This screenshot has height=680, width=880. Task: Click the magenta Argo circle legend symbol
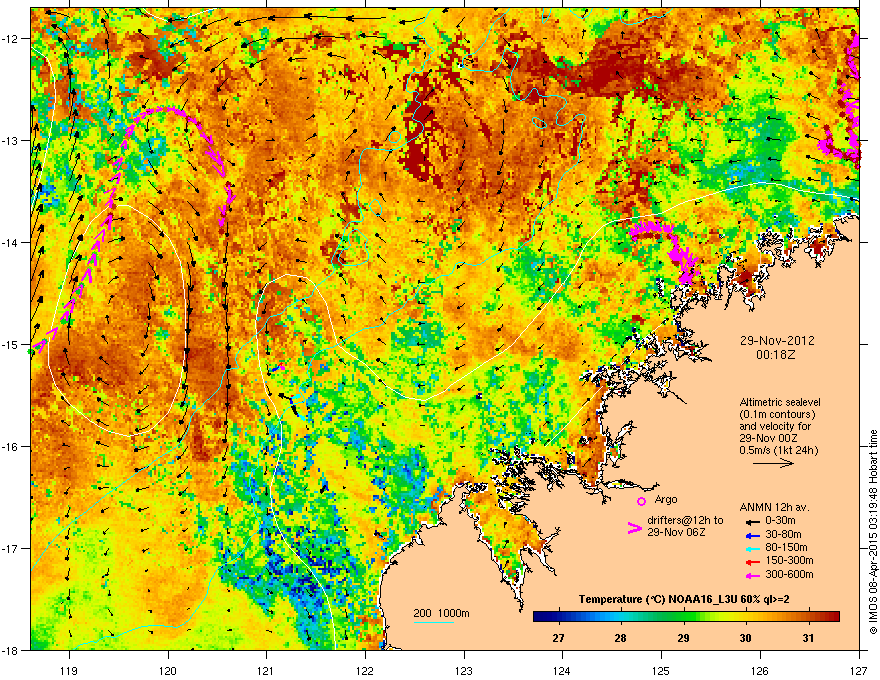[x=641, y=501]
